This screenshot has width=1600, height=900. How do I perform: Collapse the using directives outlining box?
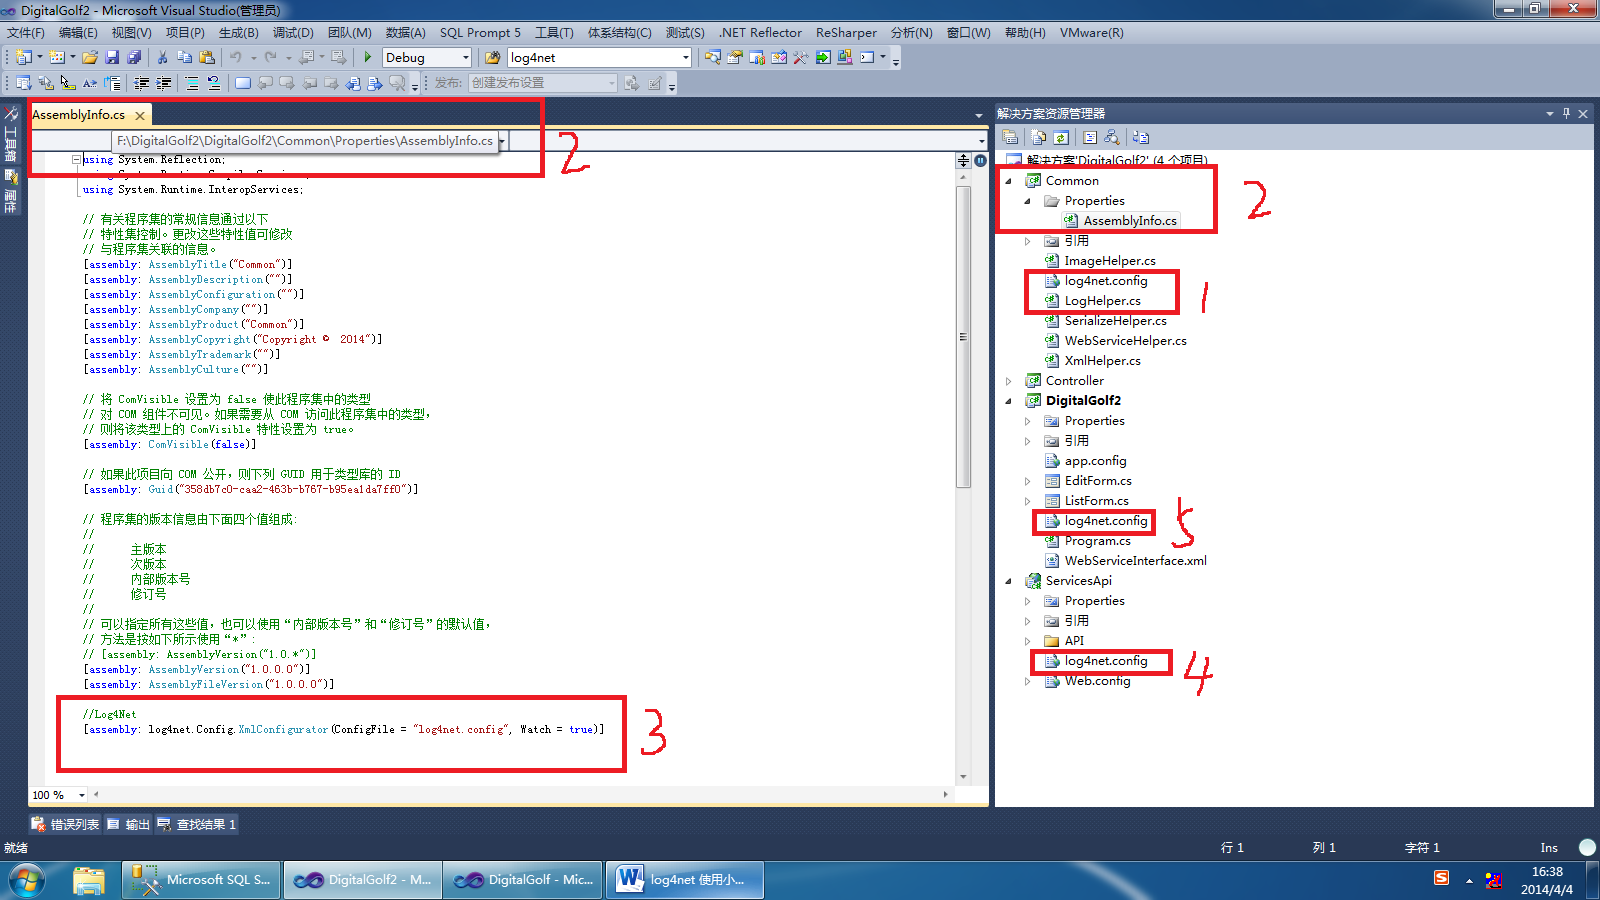coord(76,159)
